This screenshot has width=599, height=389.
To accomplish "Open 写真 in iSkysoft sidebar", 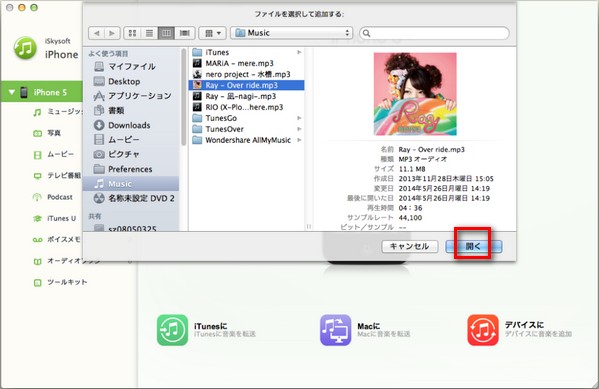I will (47, 133).
